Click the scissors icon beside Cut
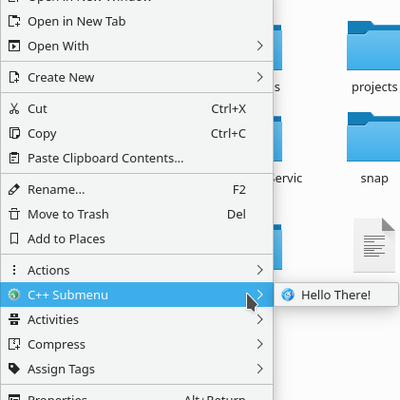400x400 pixels. [14, 109]
